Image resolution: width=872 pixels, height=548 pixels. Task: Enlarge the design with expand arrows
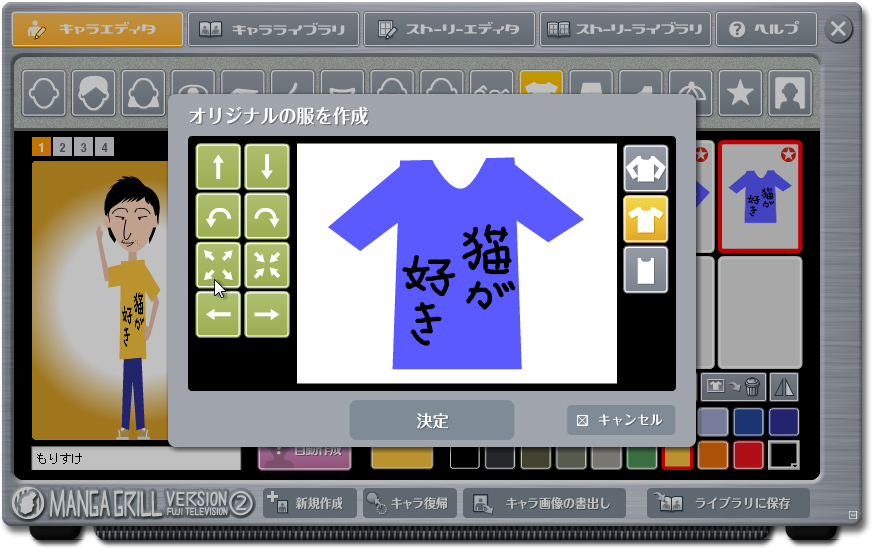[218, 265]
